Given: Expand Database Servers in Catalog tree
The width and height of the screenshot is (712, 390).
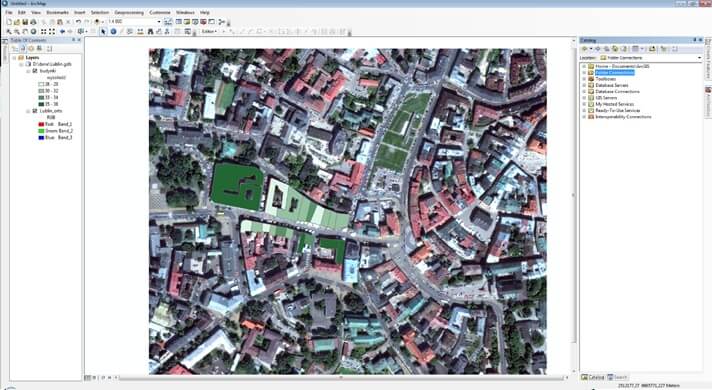Looking at the screenshot, I should pos(584,85).
